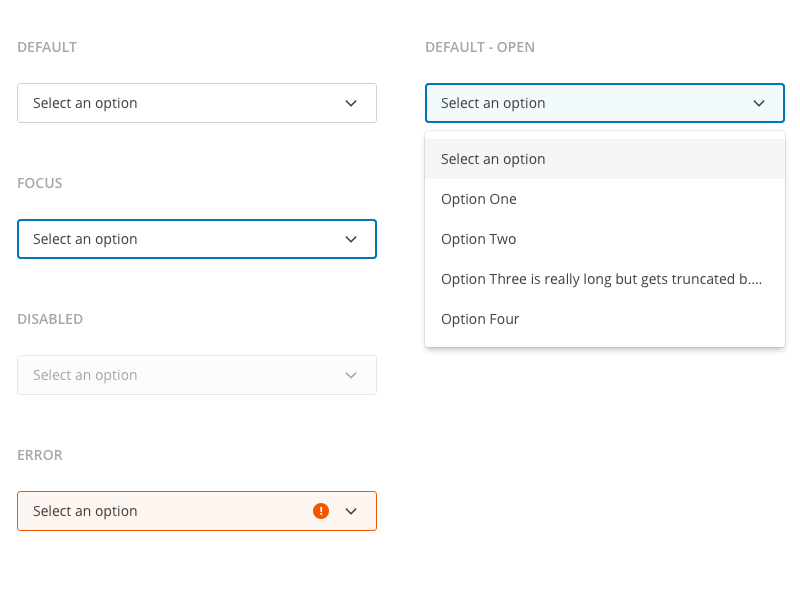Click the error exclamation icon in the ERROR select

[x=321, y=511]
